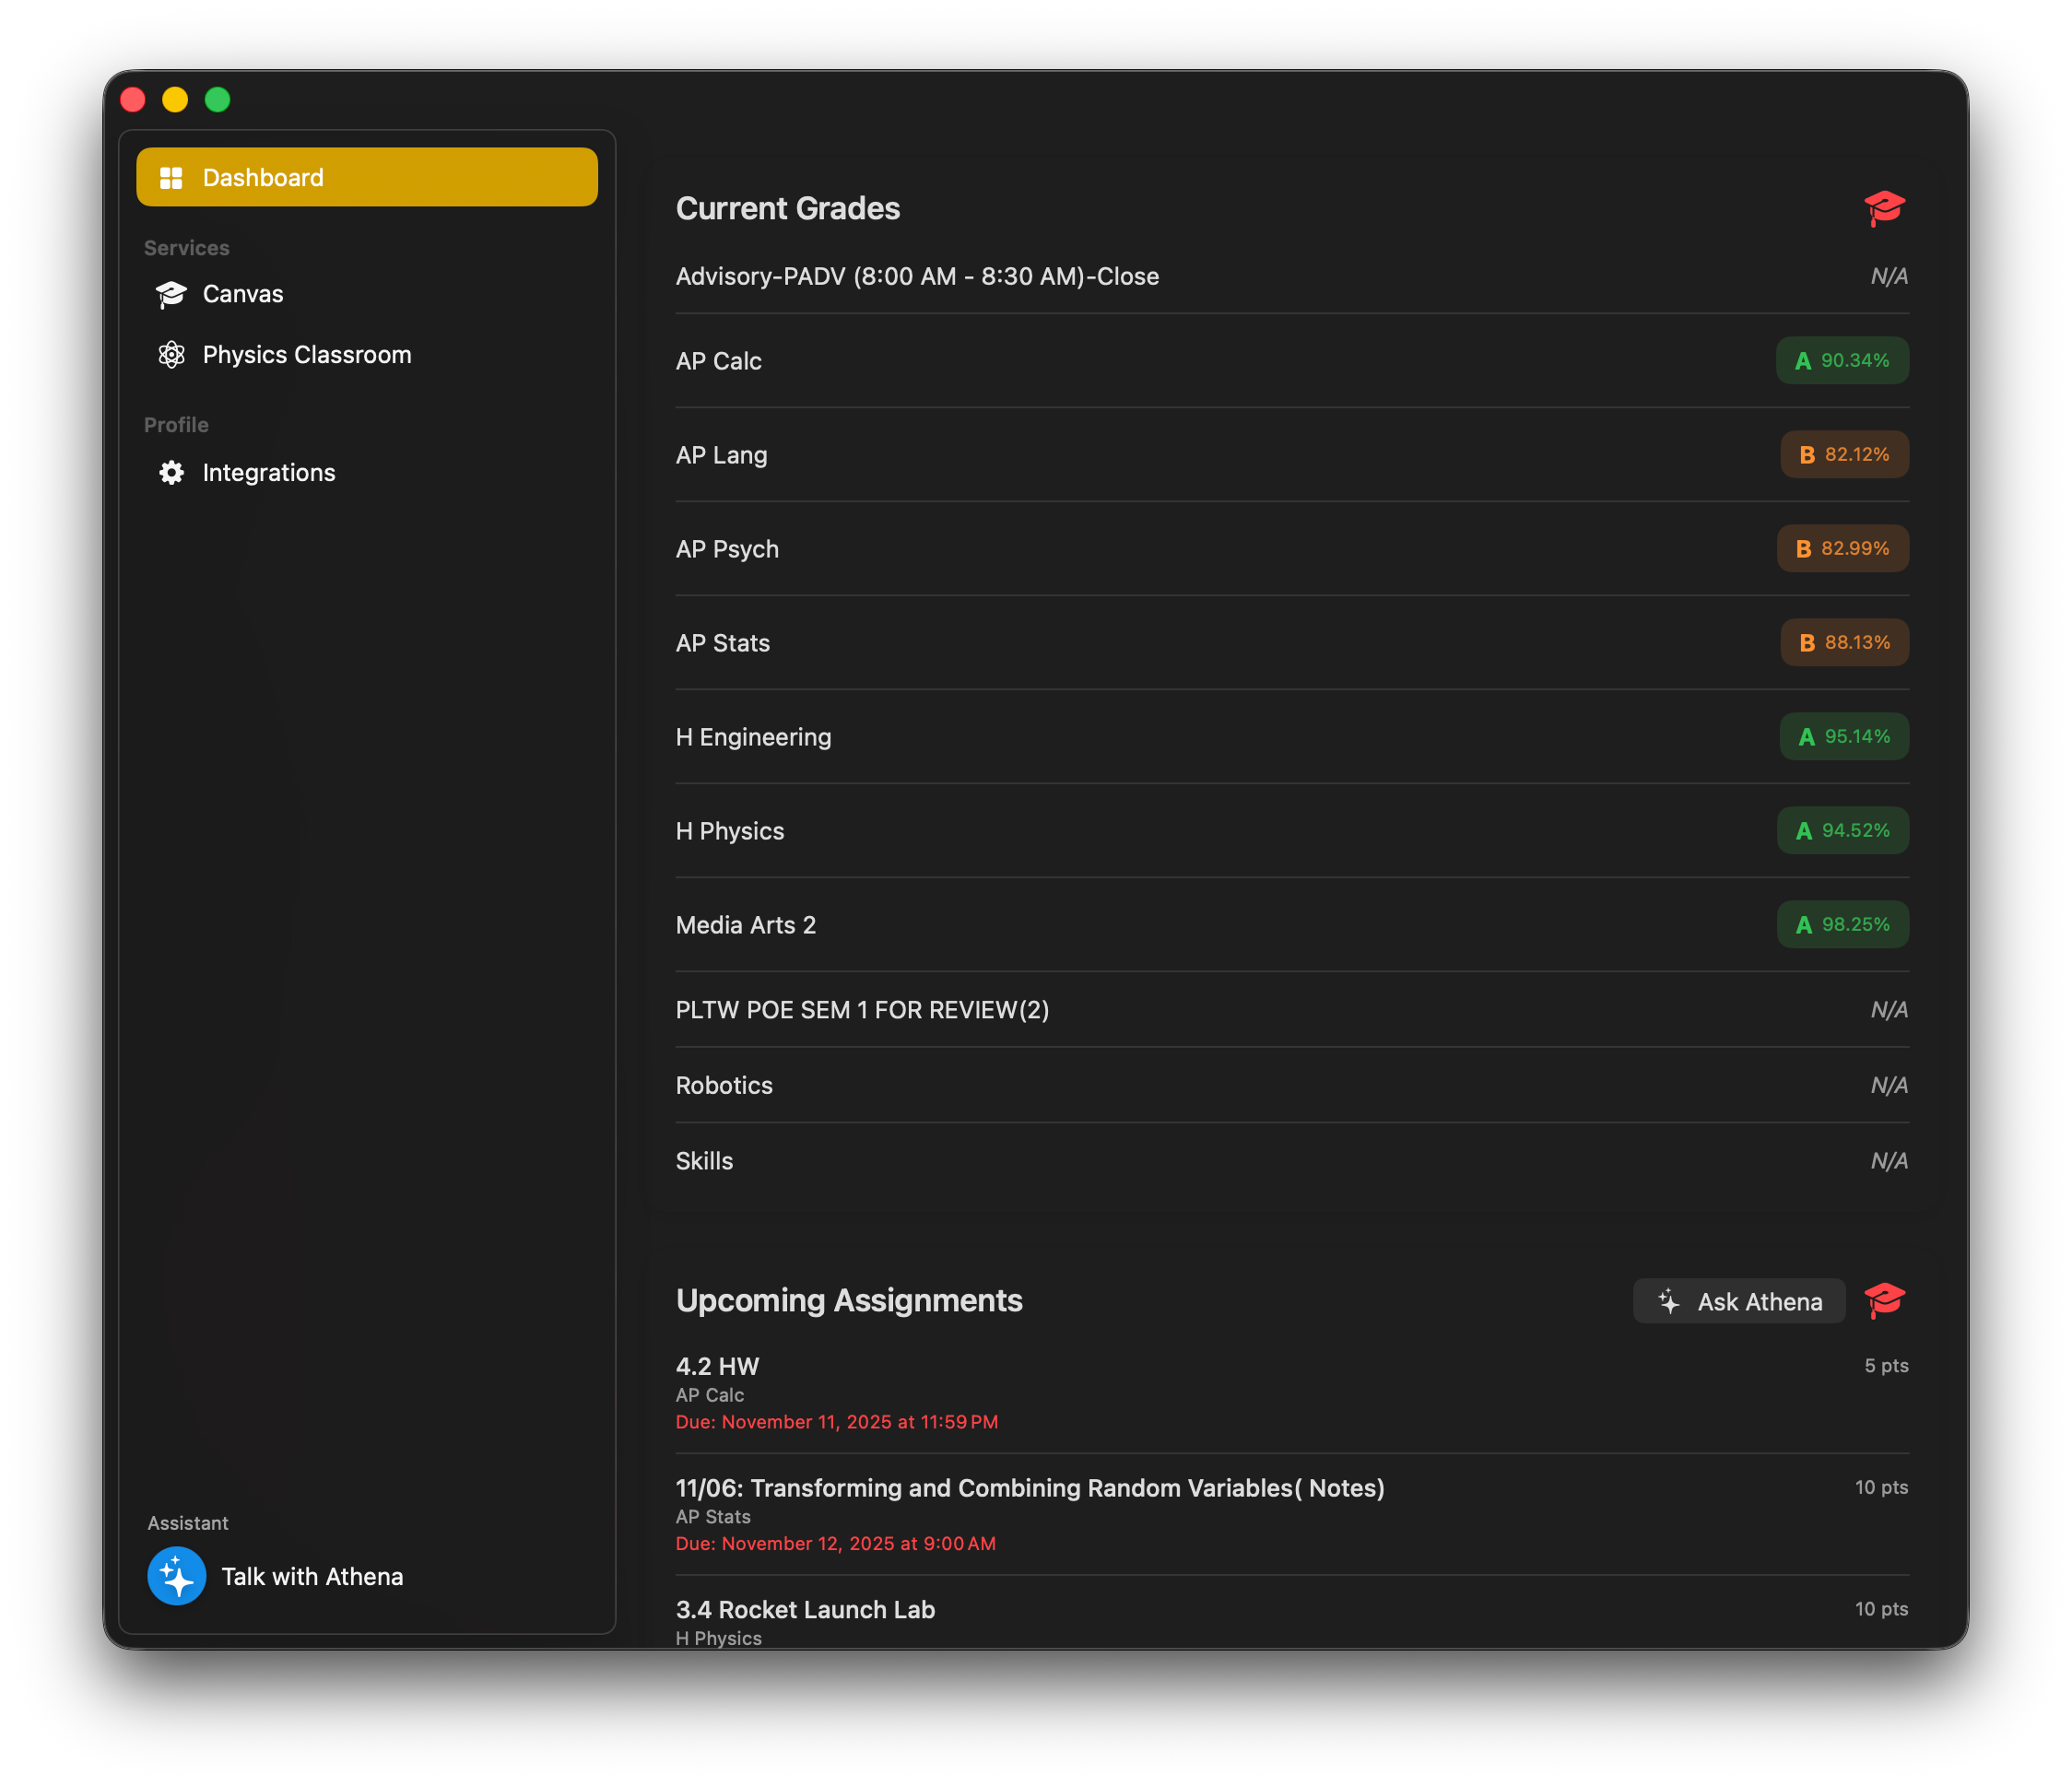The image size is (2072, 1786).
Task: Open the Canvas service page
Action: click(x=243, y=294)
